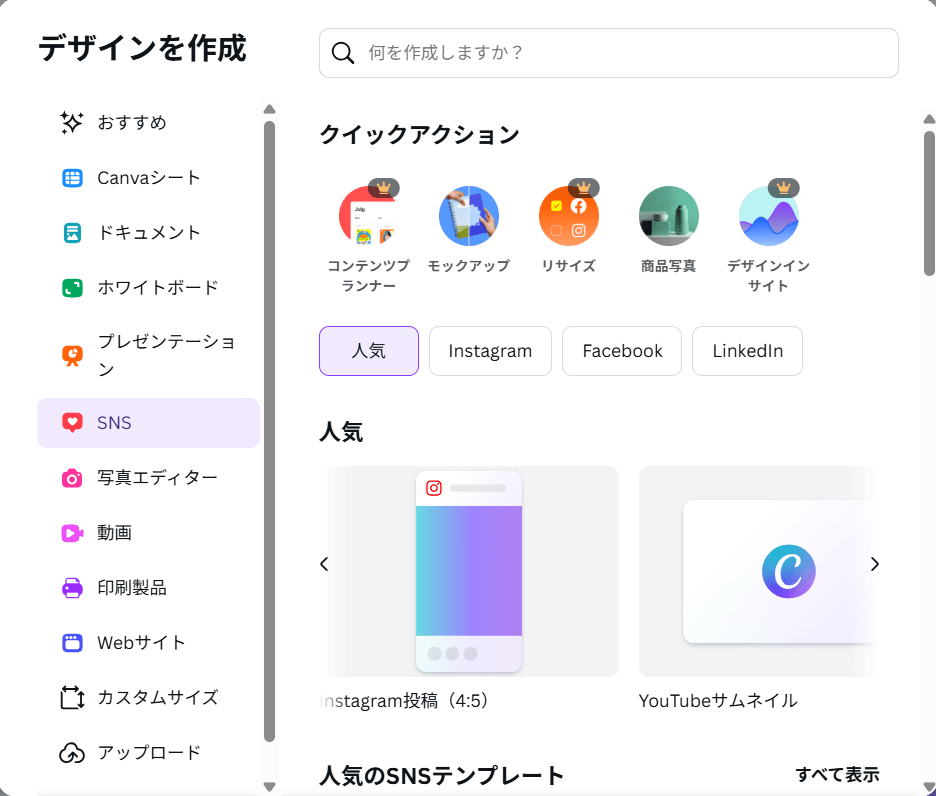Open the YouTubeサムネイル thumbnail

pos(759,571)
